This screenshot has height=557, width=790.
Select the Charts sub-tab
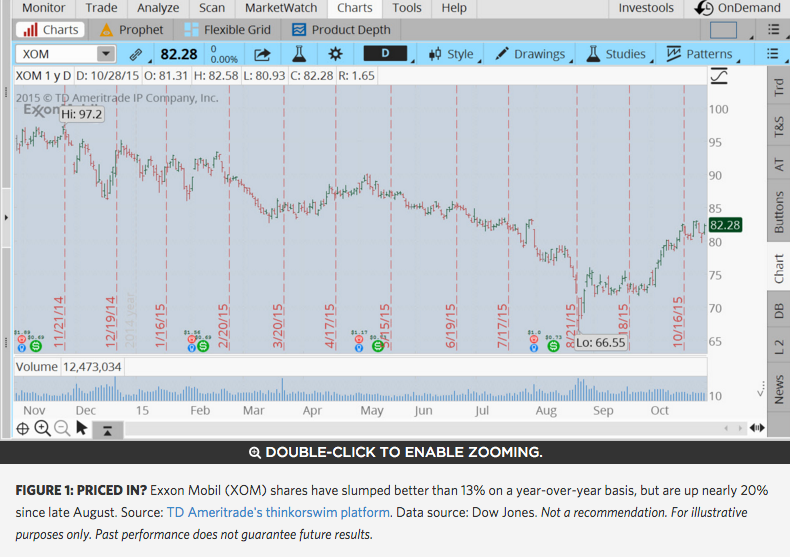tap(50, 30)
